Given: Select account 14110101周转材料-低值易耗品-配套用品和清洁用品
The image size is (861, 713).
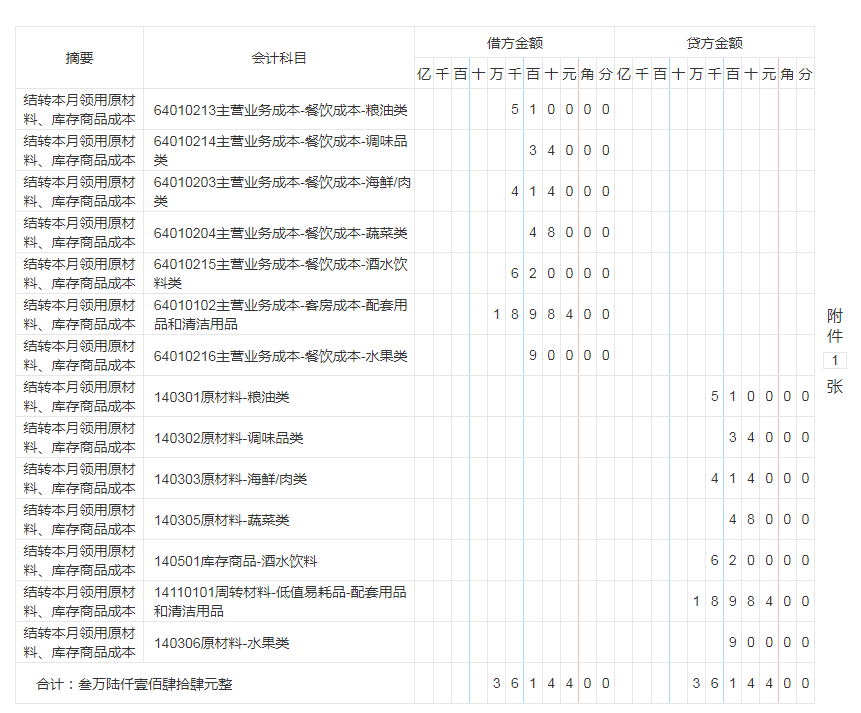Looking at the screenshot, I should [x=280, y=601].
